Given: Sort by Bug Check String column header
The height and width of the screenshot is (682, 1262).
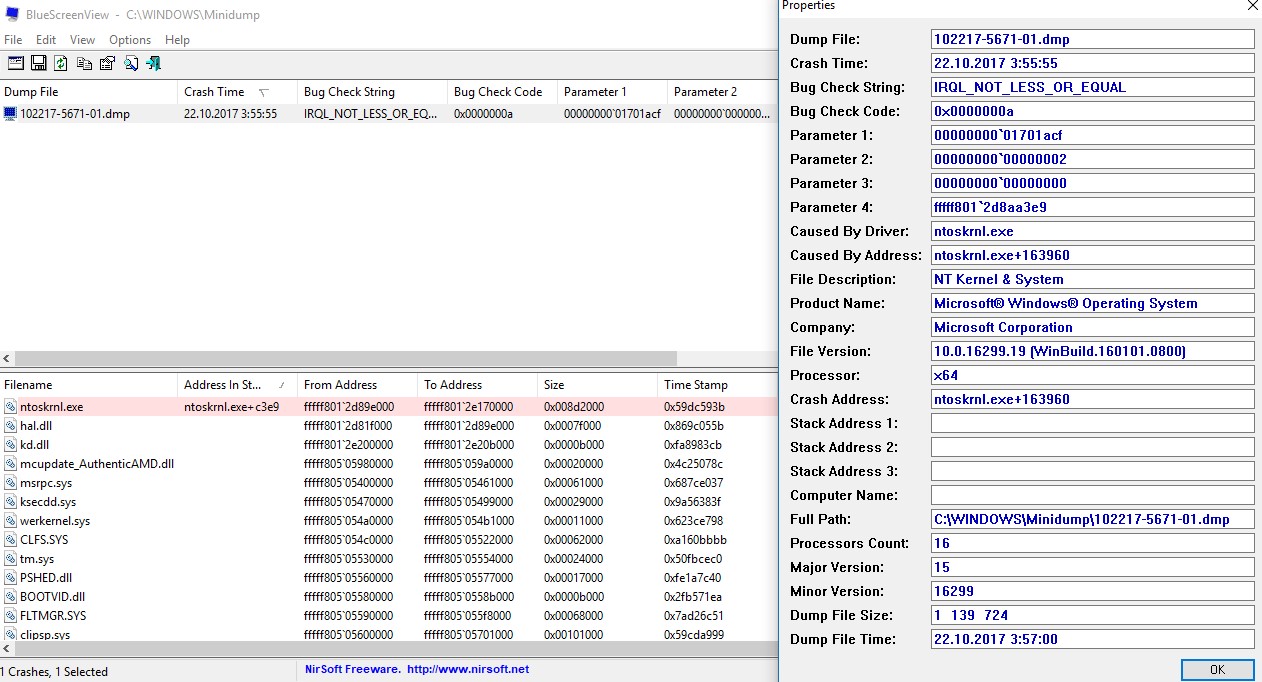Looking at the screenshot, I should click(x=374, y=92).
